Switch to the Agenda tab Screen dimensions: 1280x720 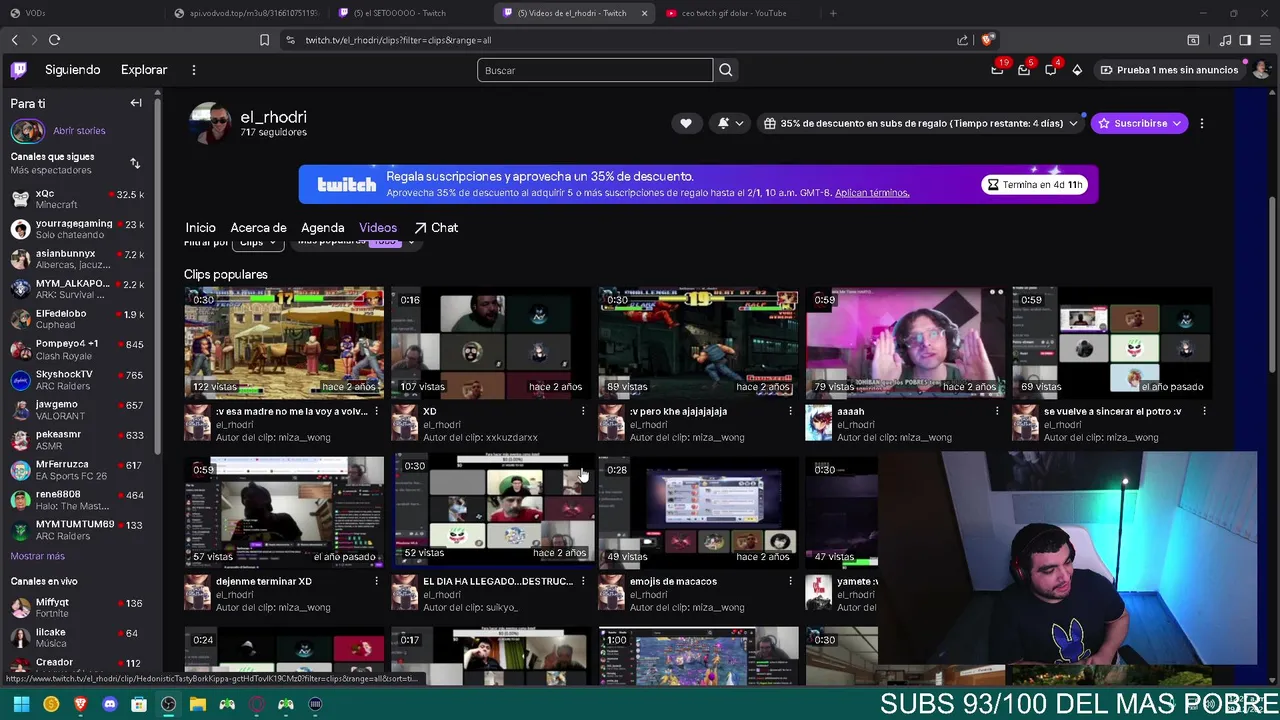tap(323, 228)
